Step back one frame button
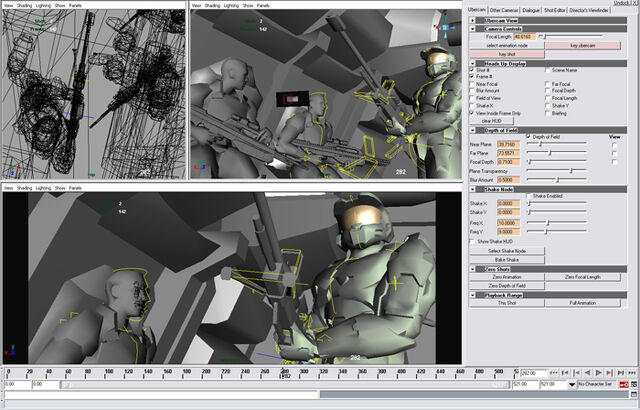The image size is (640, 410). (565, 373)
